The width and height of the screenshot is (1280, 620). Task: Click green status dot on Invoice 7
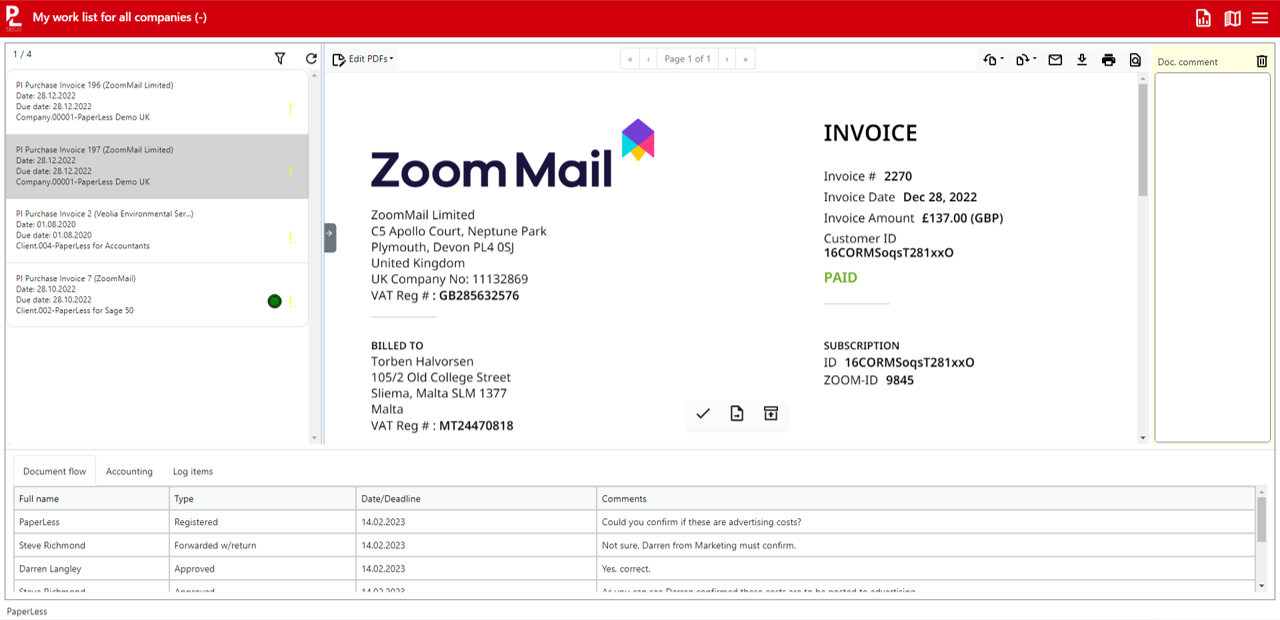[x=275, y=301]
